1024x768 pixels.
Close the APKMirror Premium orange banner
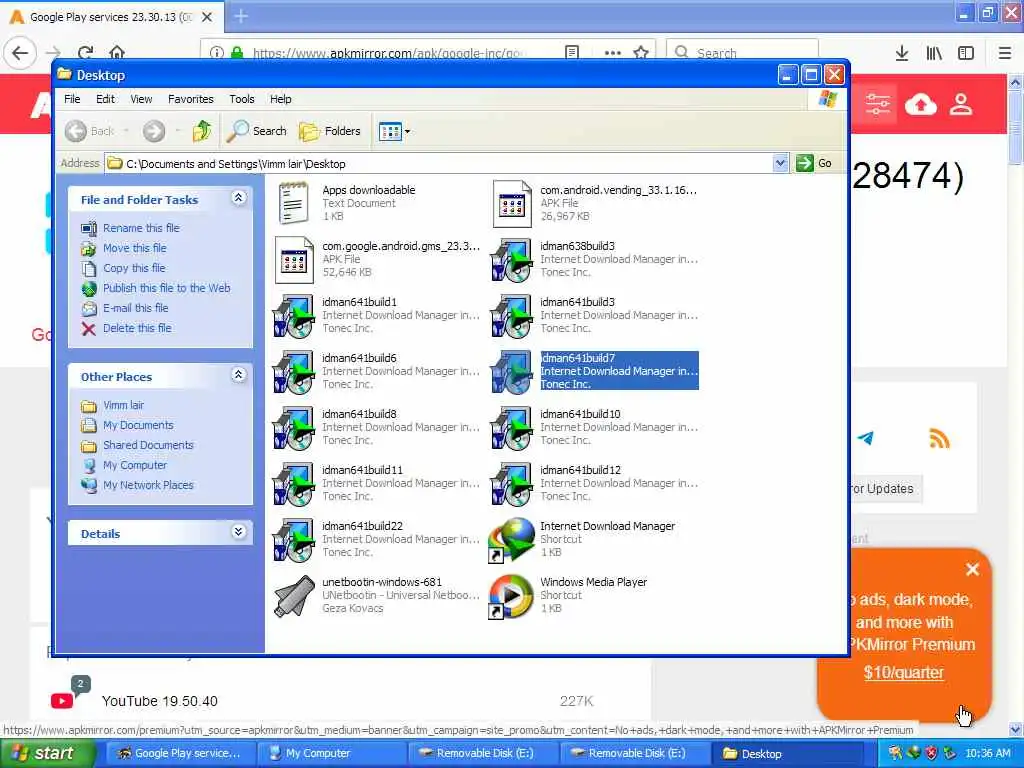coord(972,569)
